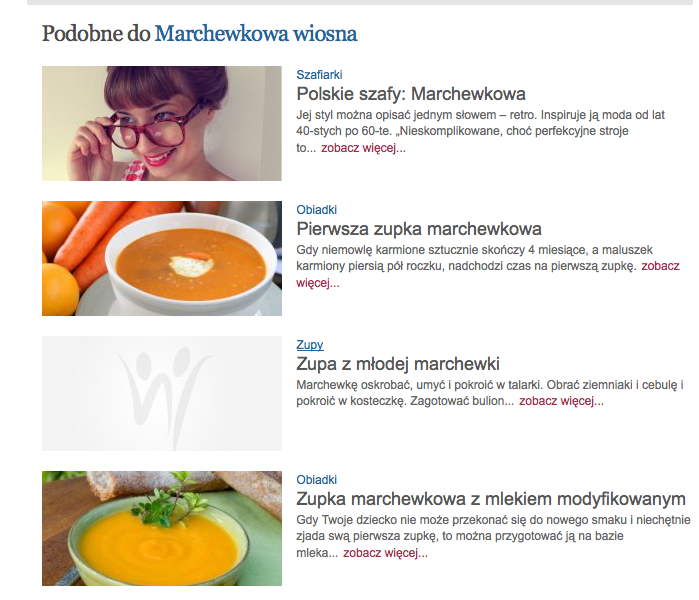This screenshot has width=699, height=600.
Task: Click zobacz więcej under Zupa z młodej marchewki
Action: click(x=561, y=401)
